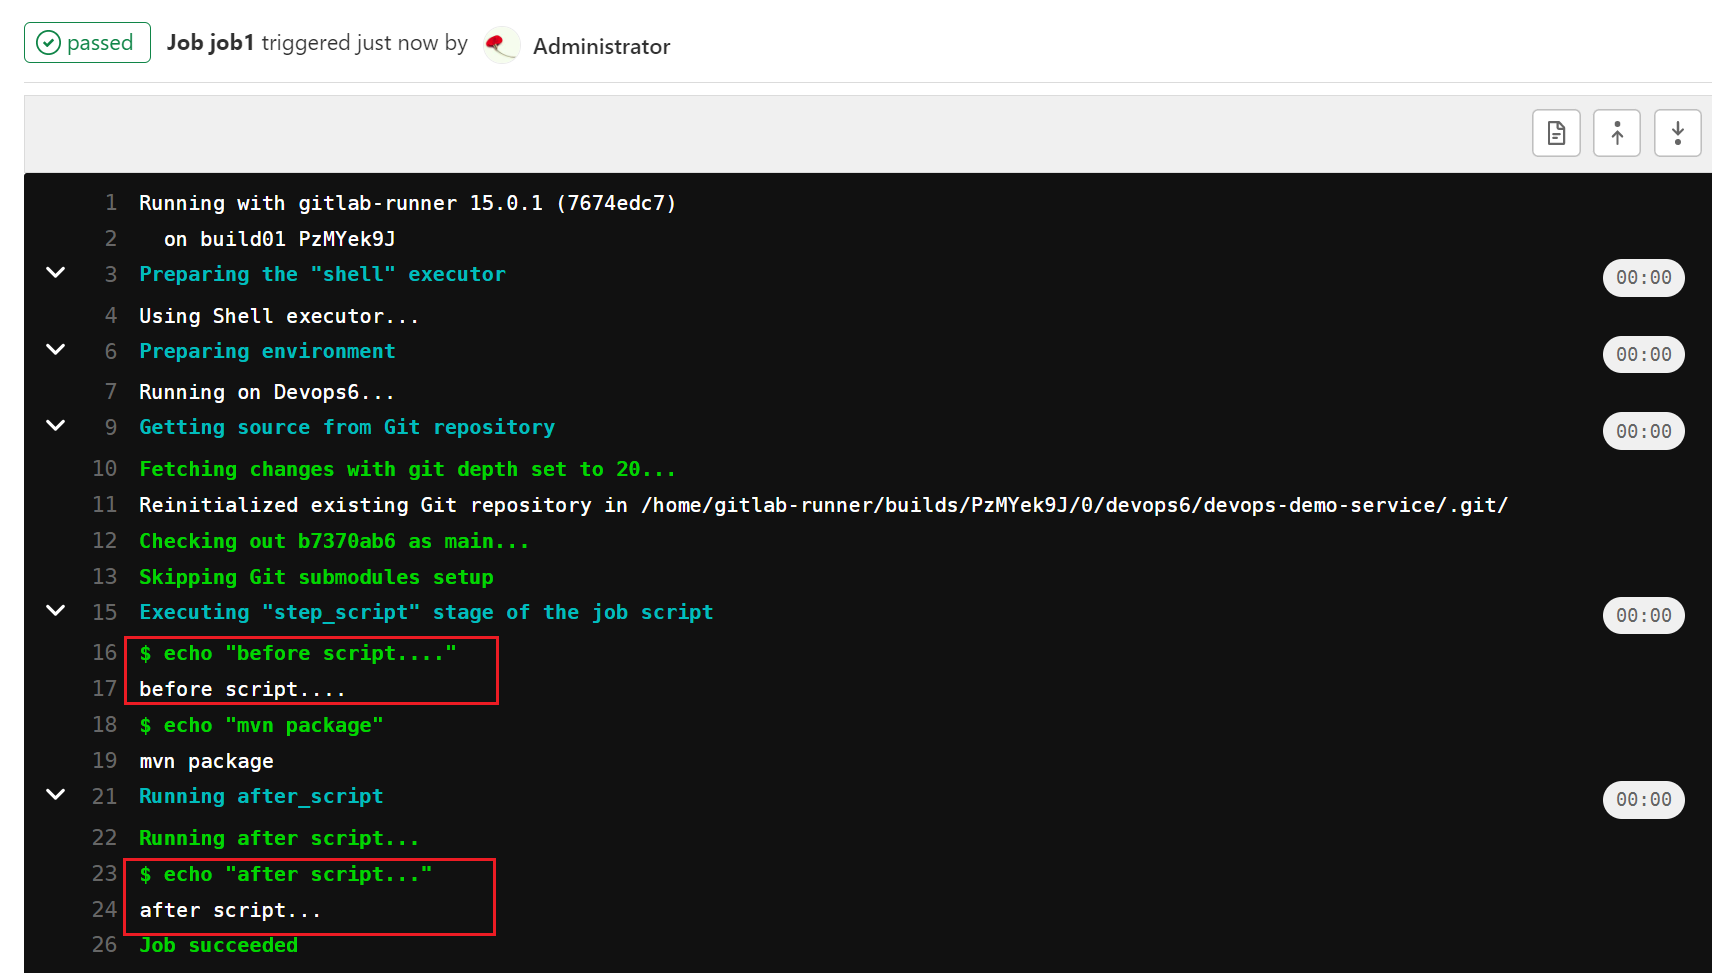This screenshot has width=1712, height=973.
Task: Click 'Preparing the "shell" executor' header
Action: coord(322,274)
